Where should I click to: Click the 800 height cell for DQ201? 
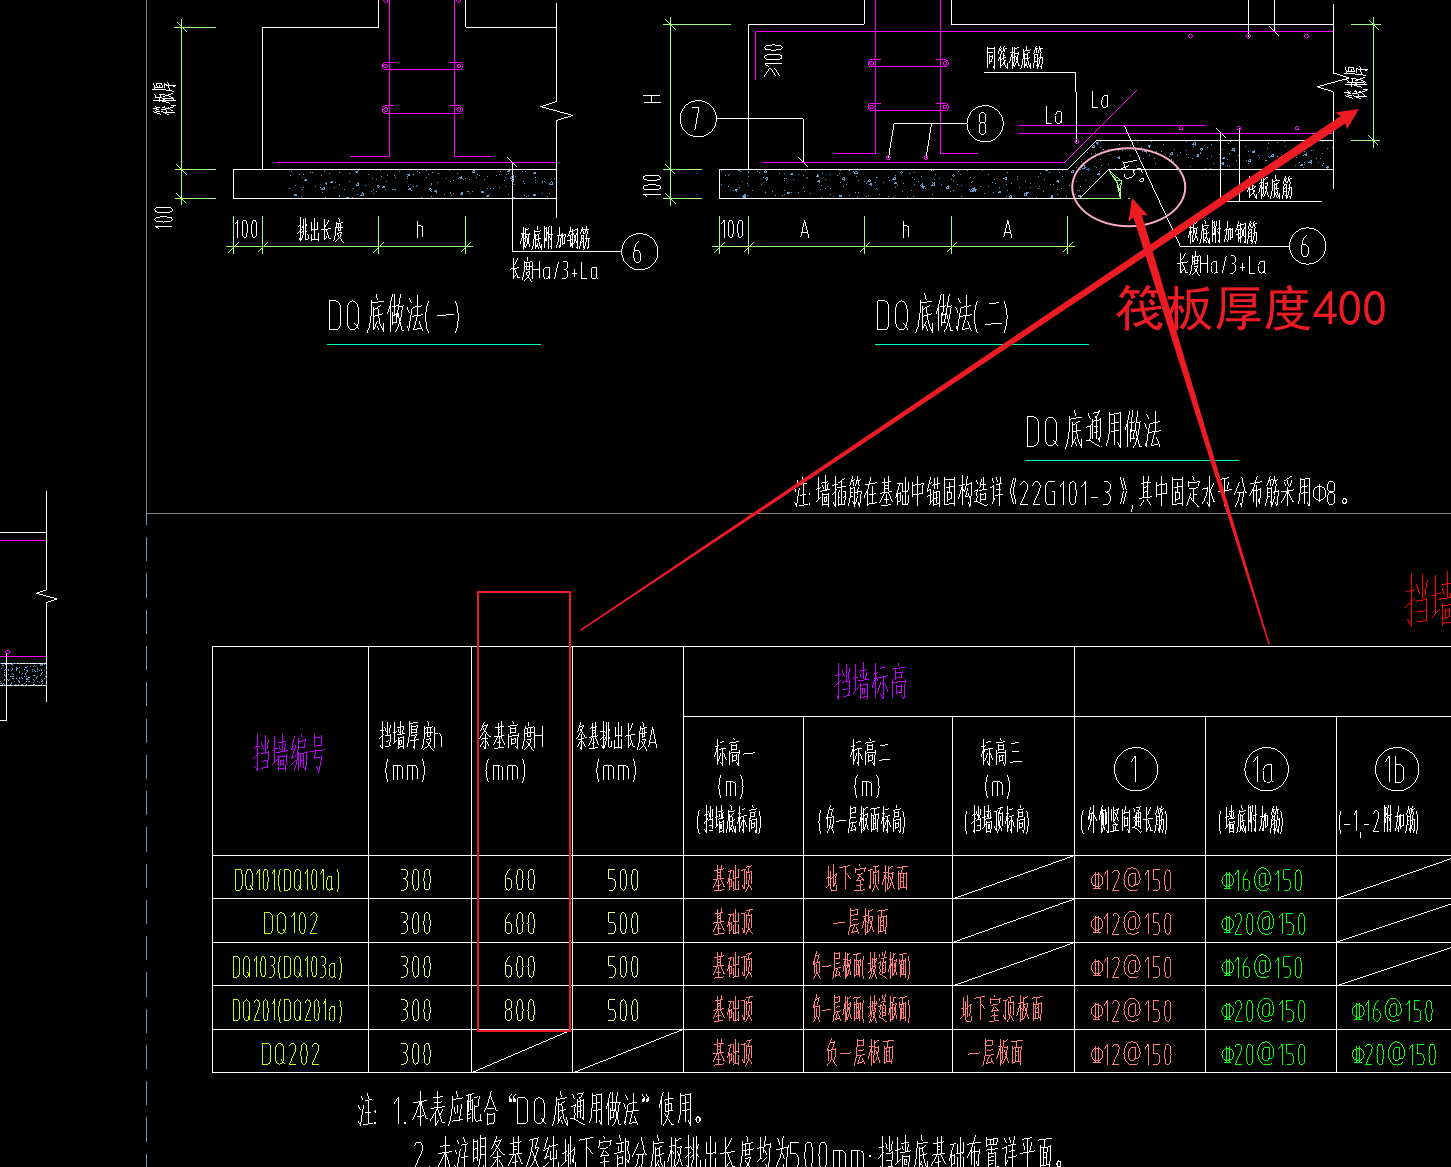point(520,1011)
